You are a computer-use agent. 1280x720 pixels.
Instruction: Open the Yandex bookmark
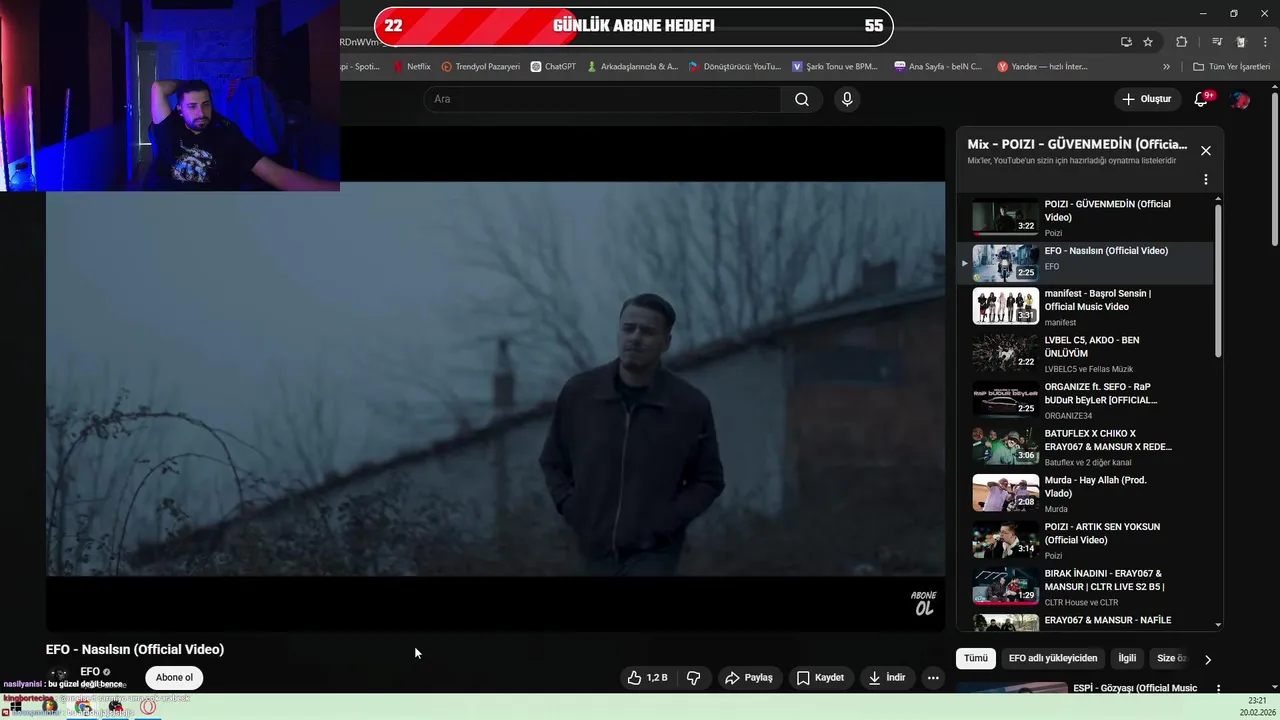point(1042,67)
